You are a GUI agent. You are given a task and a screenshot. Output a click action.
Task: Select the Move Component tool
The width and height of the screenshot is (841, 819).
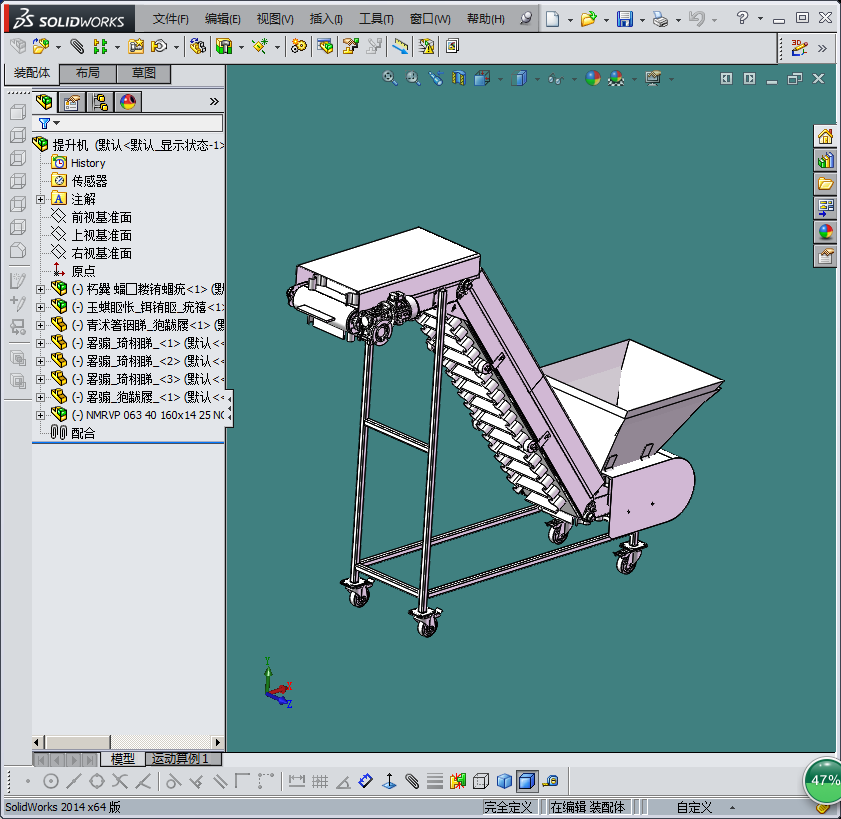click(x=159, y=47)
